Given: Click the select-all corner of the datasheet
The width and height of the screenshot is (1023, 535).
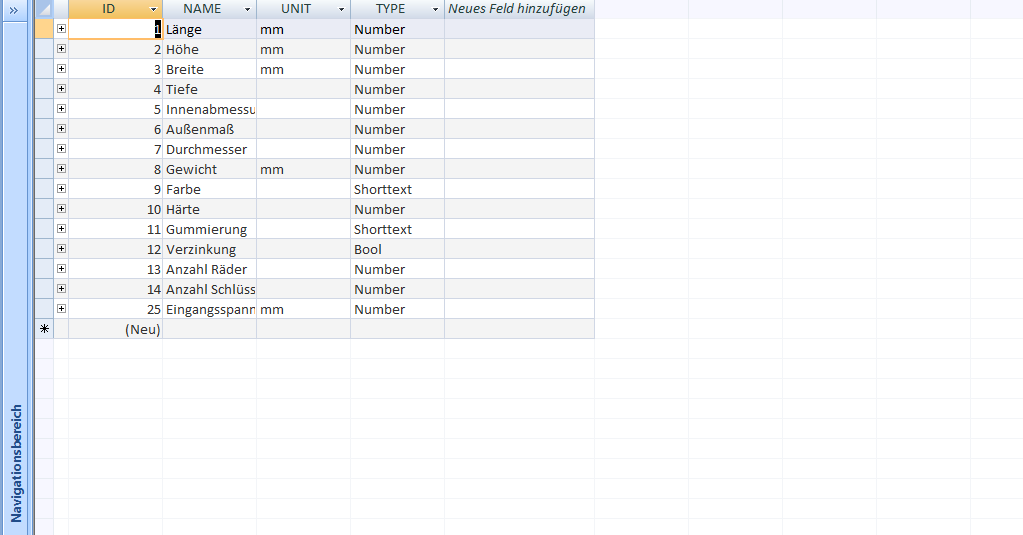Looking at the screenshot, I should pyautogui.click(x=44, y=9).
